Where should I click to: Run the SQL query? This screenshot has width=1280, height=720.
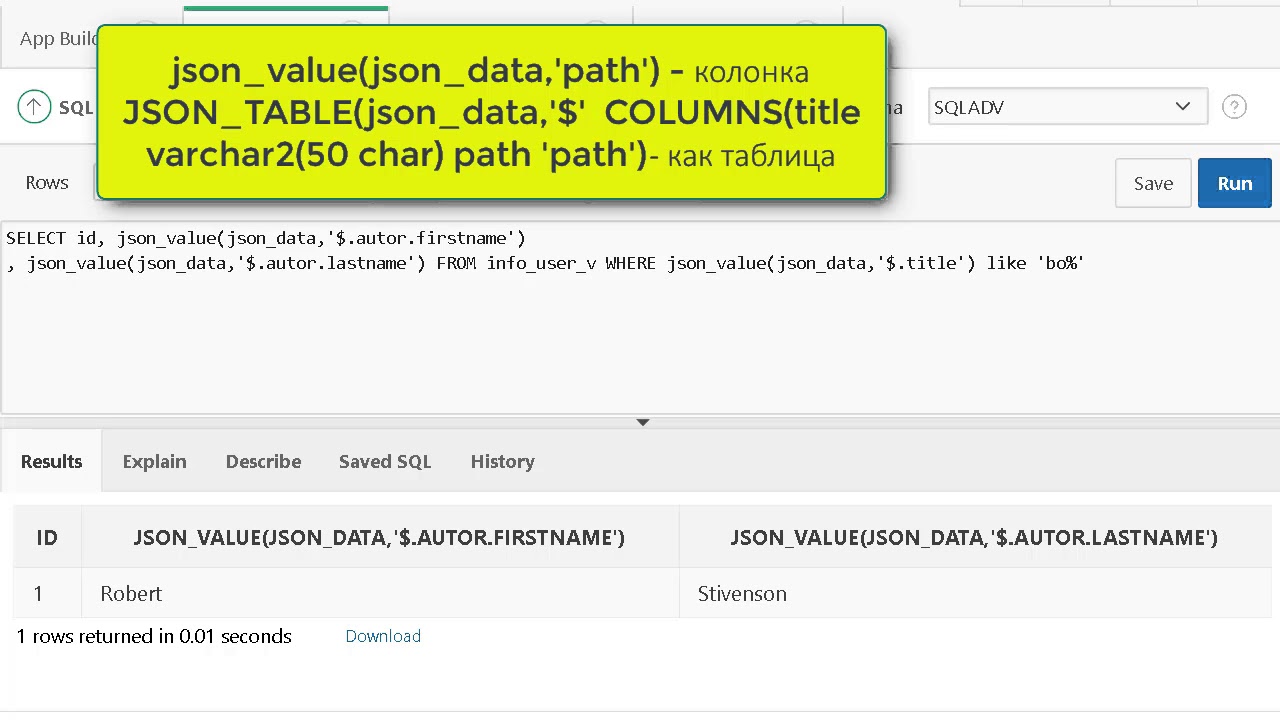1234,183
